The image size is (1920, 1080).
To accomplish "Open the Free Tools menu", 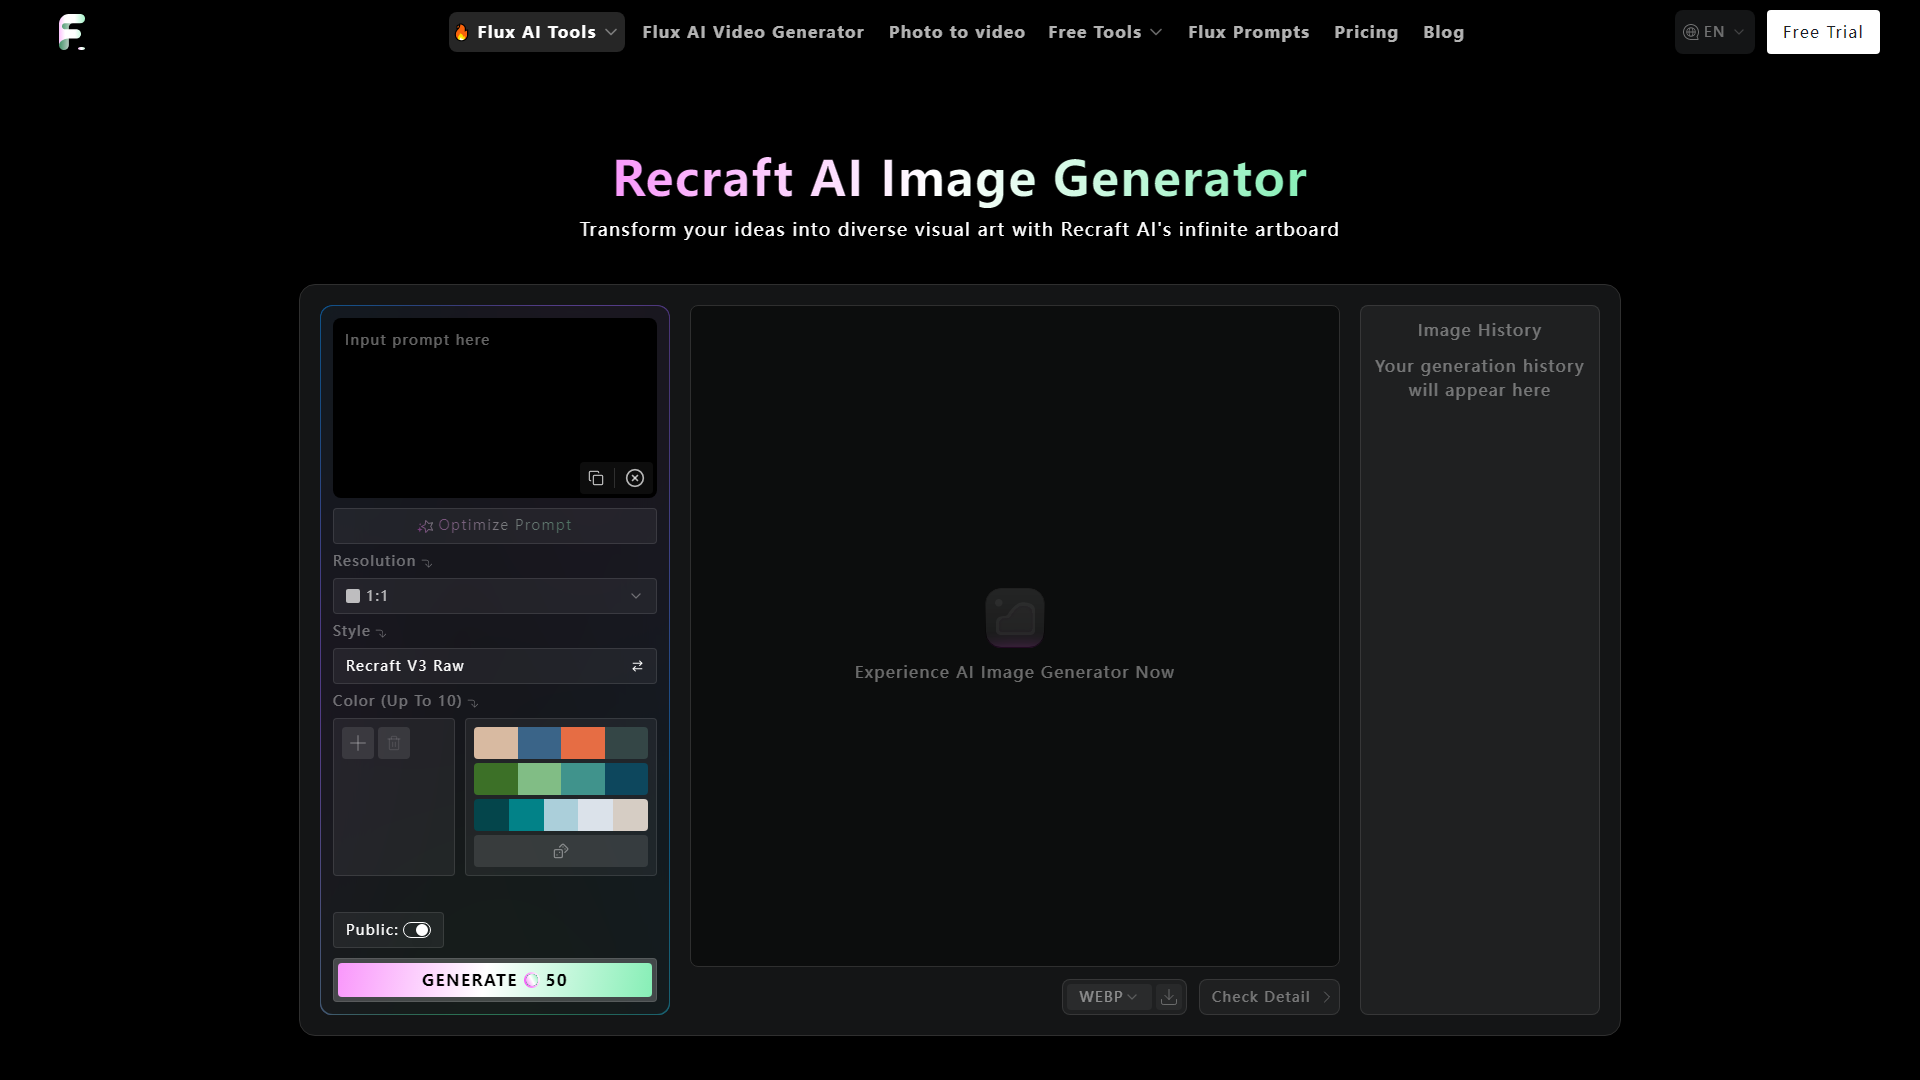I will coord(1106,32).
